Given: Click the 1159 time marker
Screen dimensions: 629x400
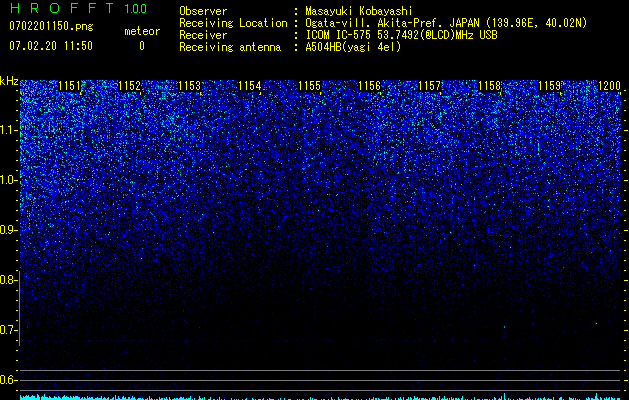Looking at the screenshot, I should (550, 86).
